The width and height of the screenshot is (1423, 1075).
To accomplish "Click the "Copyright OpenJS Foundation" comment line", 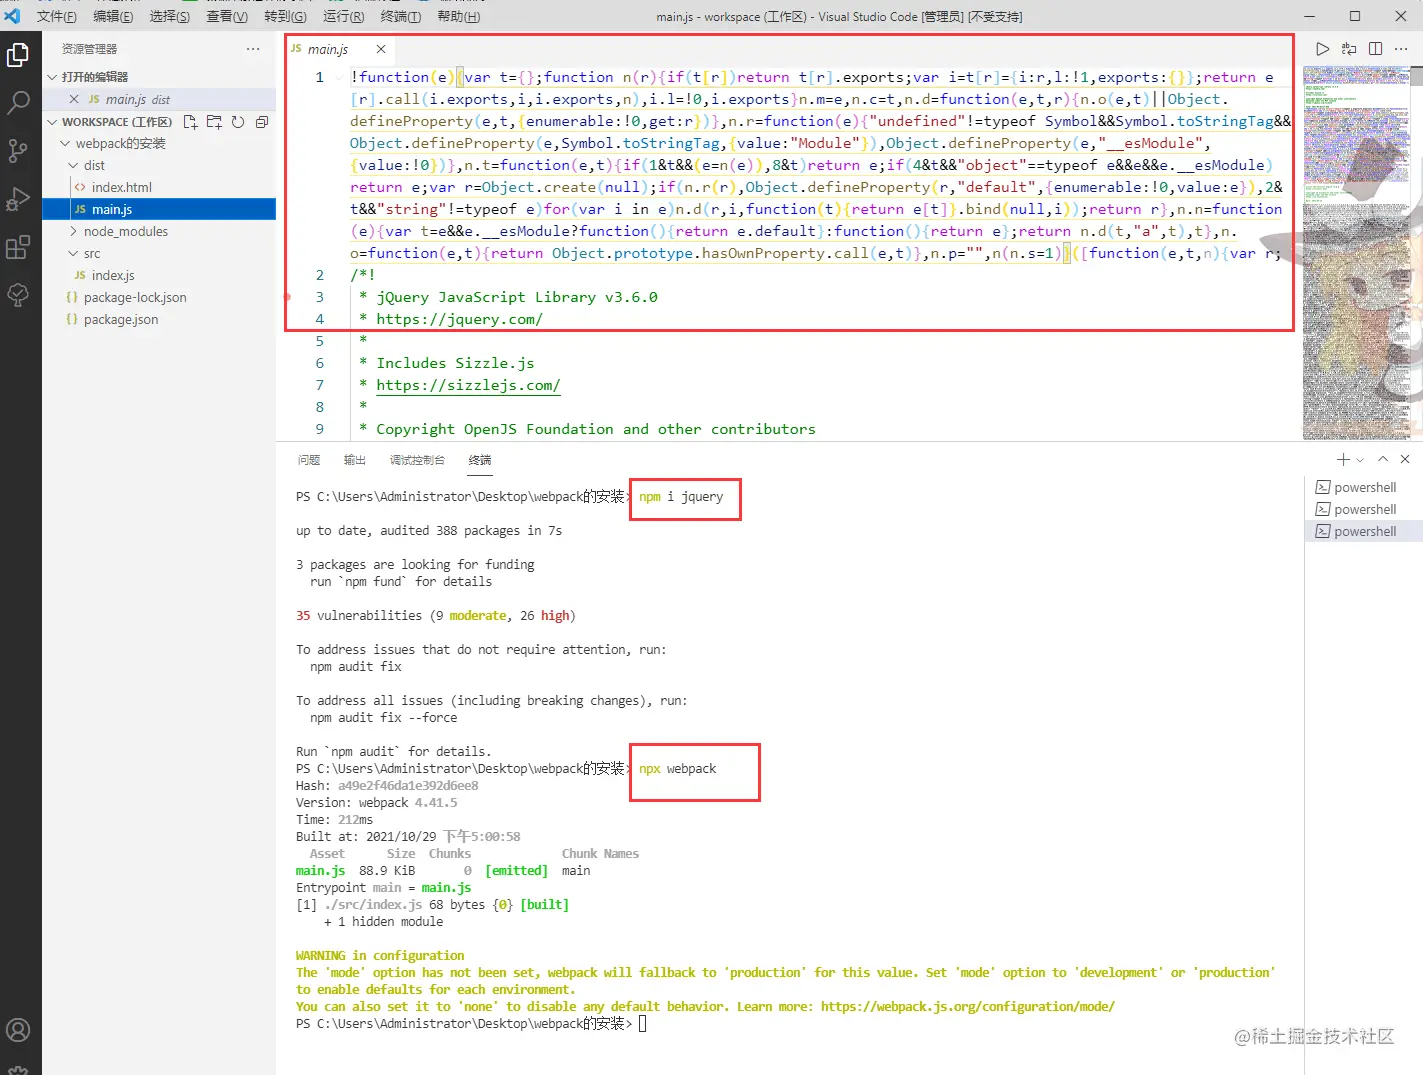I will click(587, 429).
